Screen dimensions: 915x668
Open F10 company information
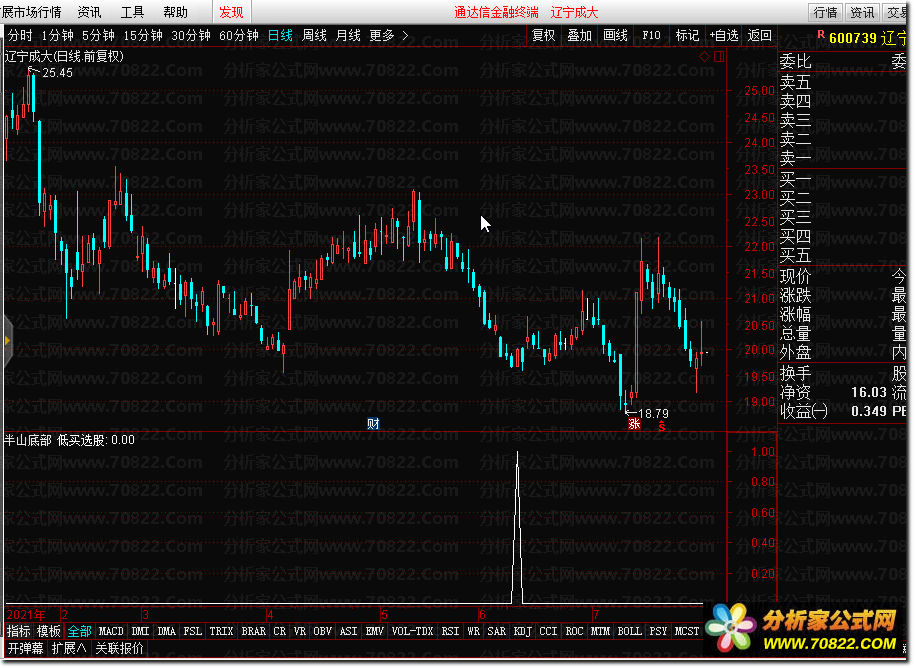651,36
